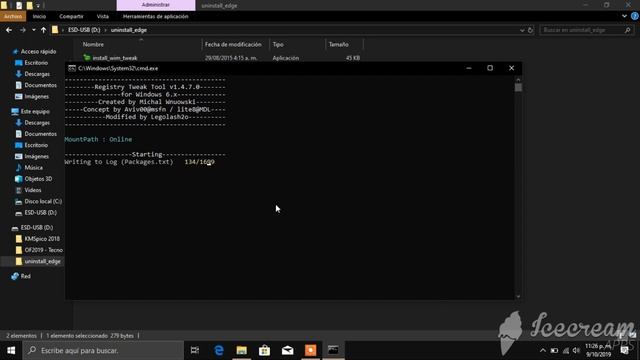Screen dimensions: 640x360
Task: Sort by Tipo column header
Action: point(278,44)
